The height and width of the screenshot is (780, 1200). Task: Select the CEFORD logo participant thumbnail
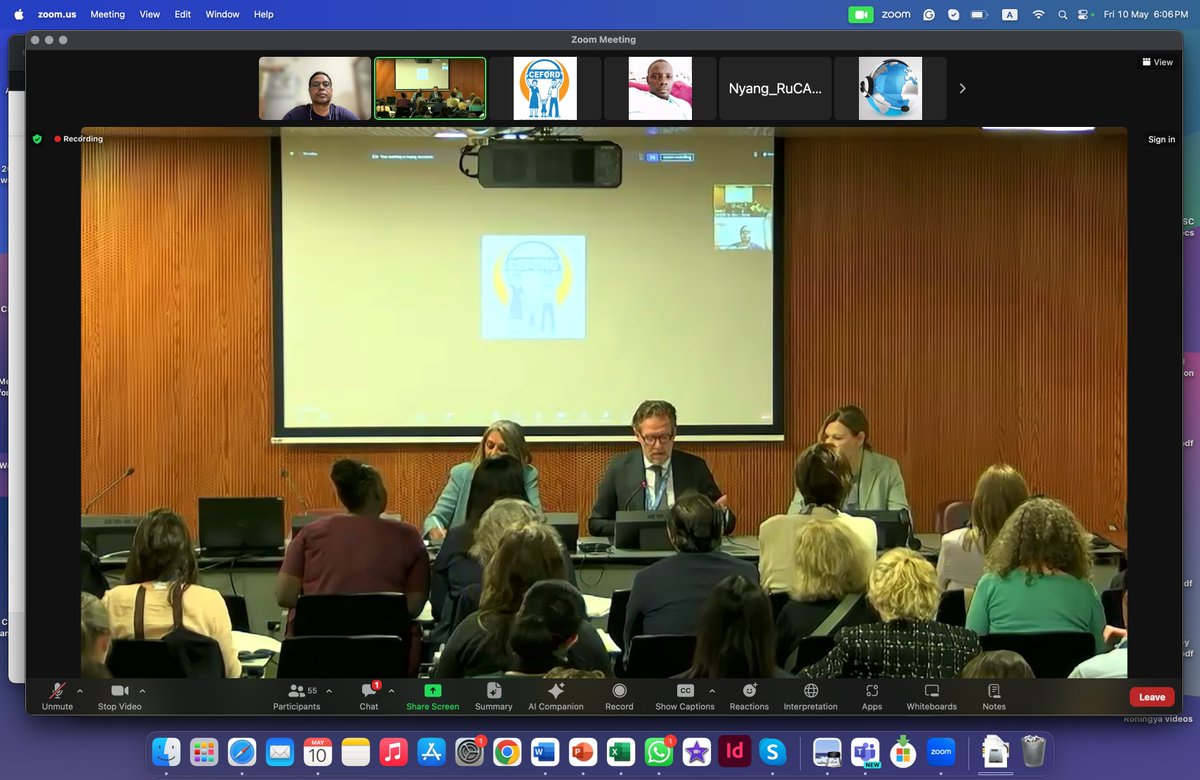545,88
